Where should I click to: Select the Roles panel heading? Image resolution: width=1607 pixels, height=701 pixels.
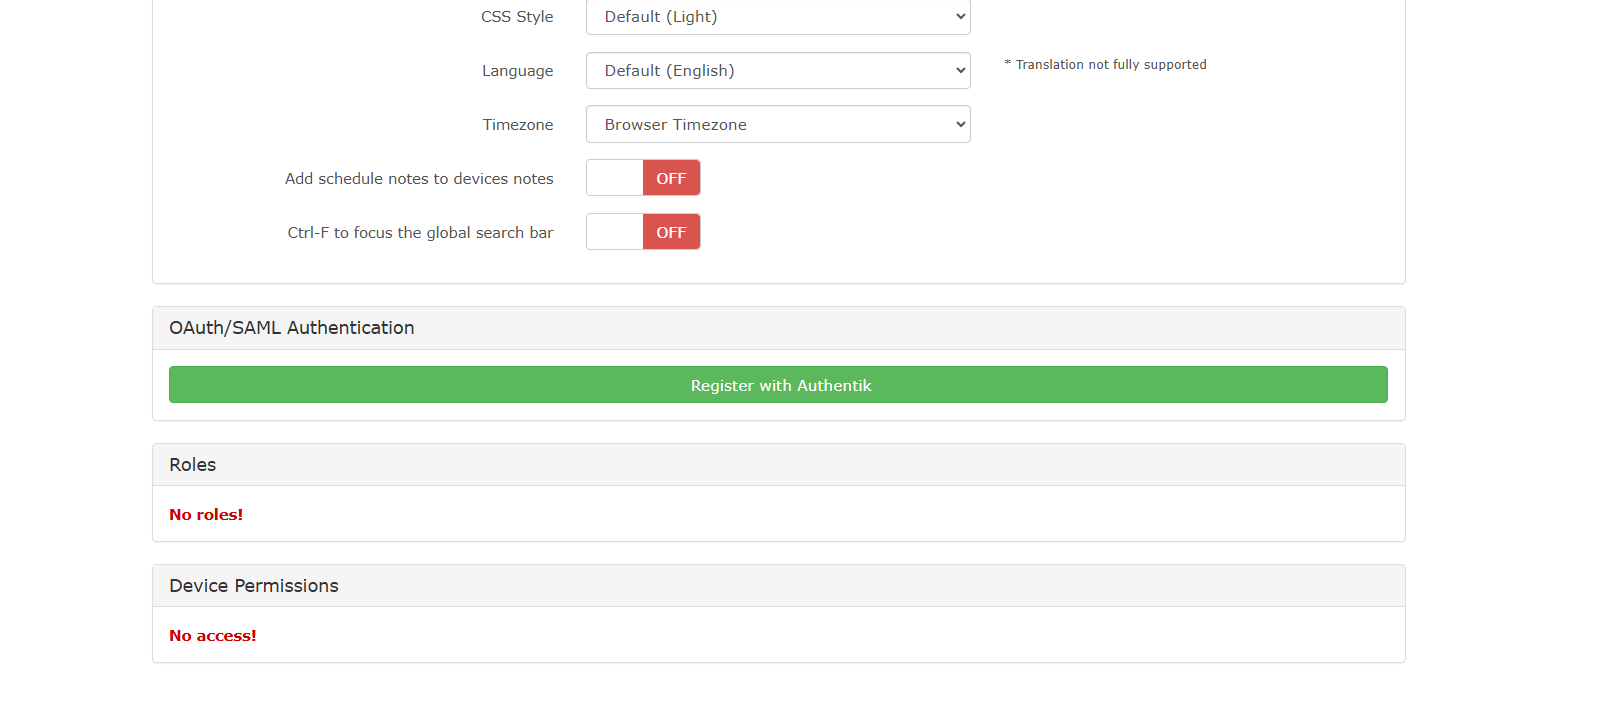click(192, 465)
